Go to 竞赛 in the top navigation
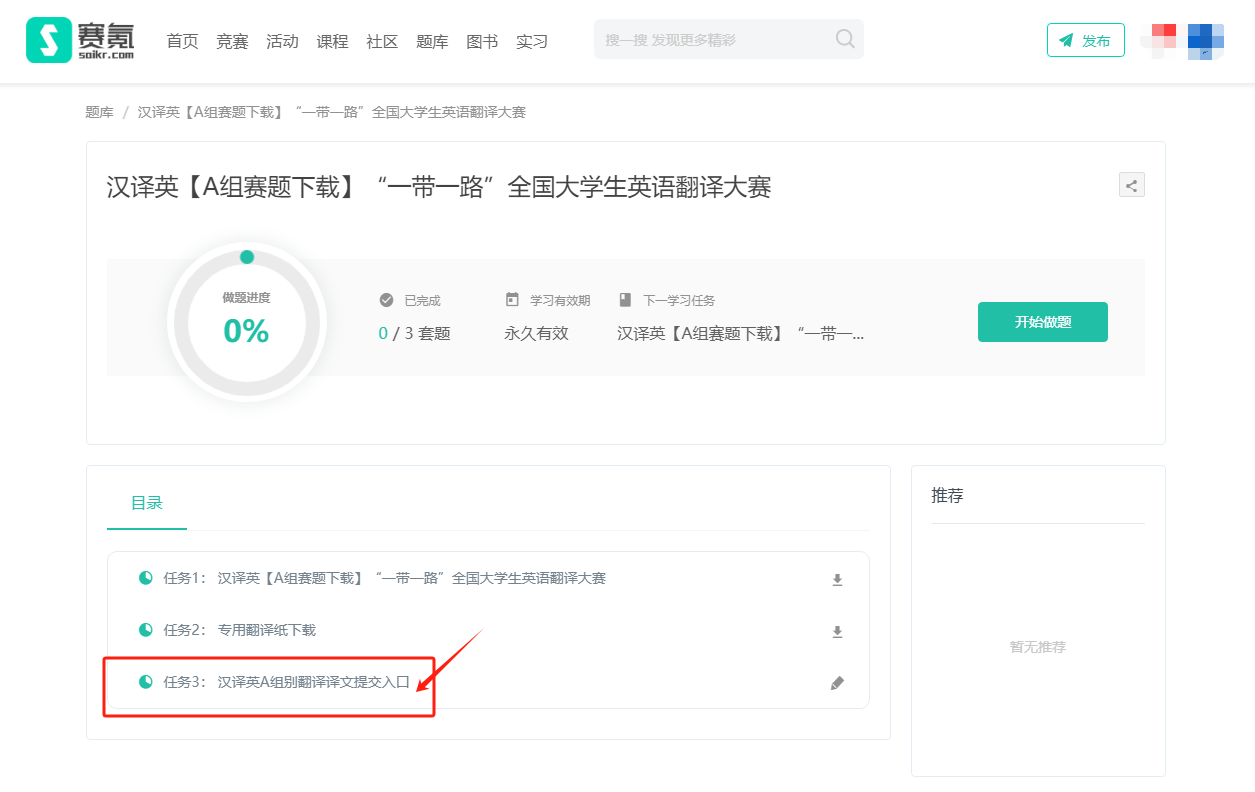The height and width of the screenshot is (792, 1255). (x=232, y=41)
